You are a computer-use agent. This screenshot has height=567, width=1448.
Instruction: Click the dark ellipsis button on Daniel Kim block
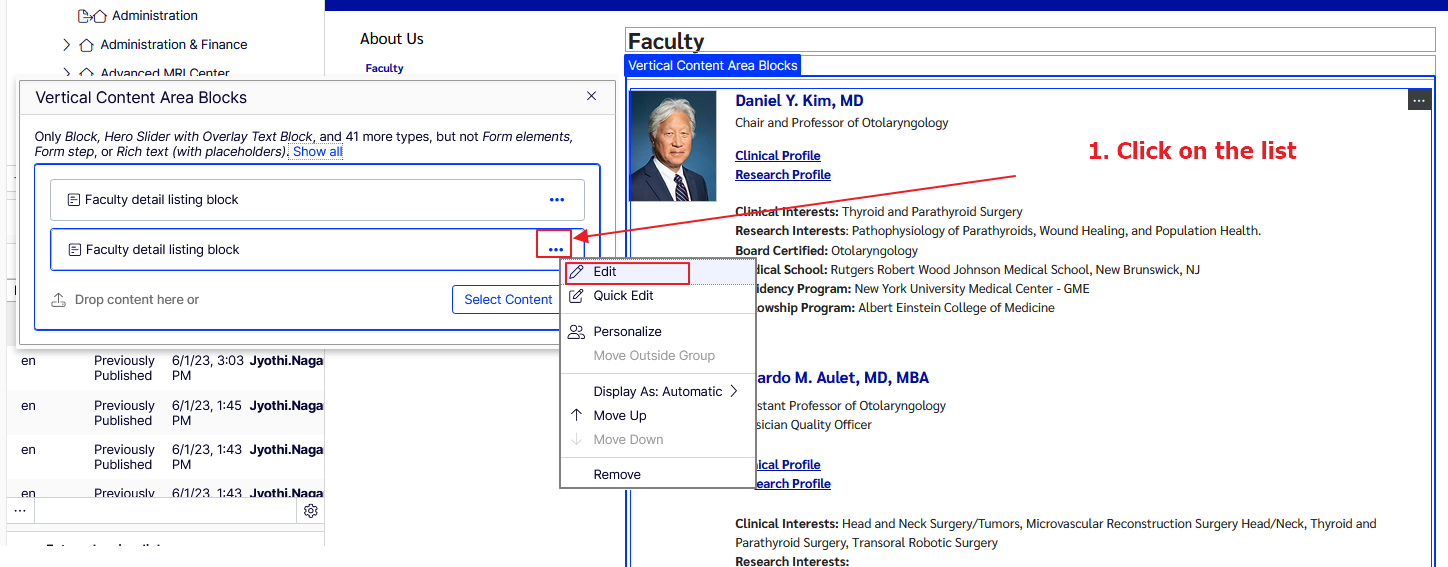1419,100
